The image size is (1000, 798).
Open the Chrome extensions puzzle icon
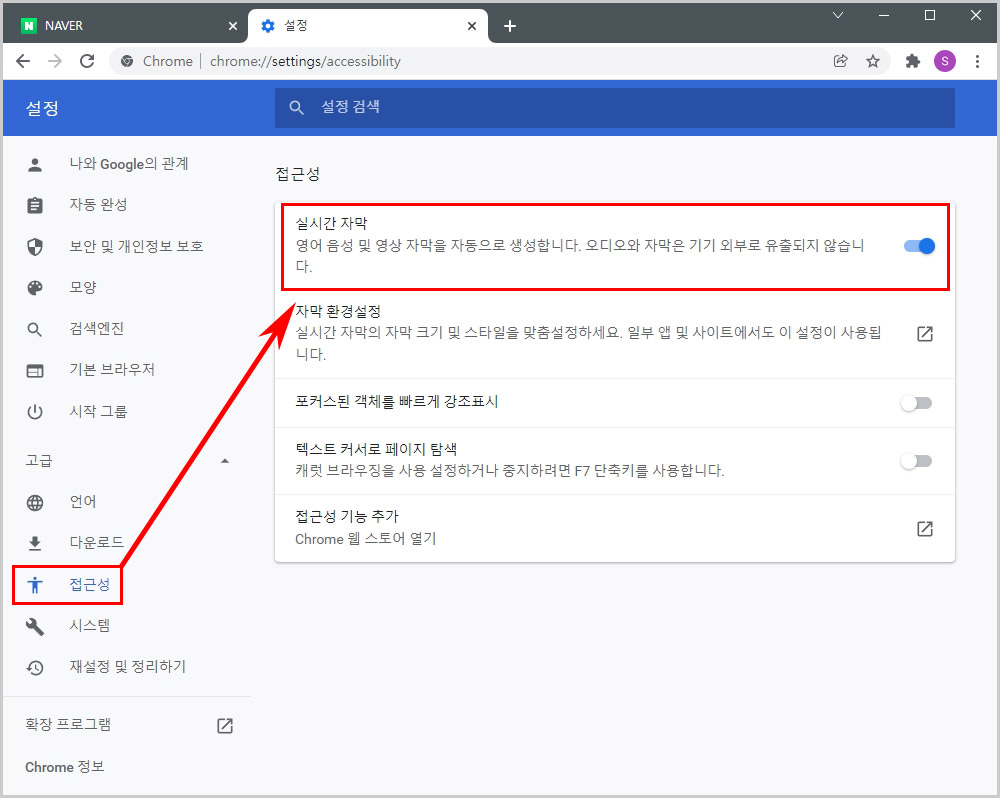coord(913,61)
